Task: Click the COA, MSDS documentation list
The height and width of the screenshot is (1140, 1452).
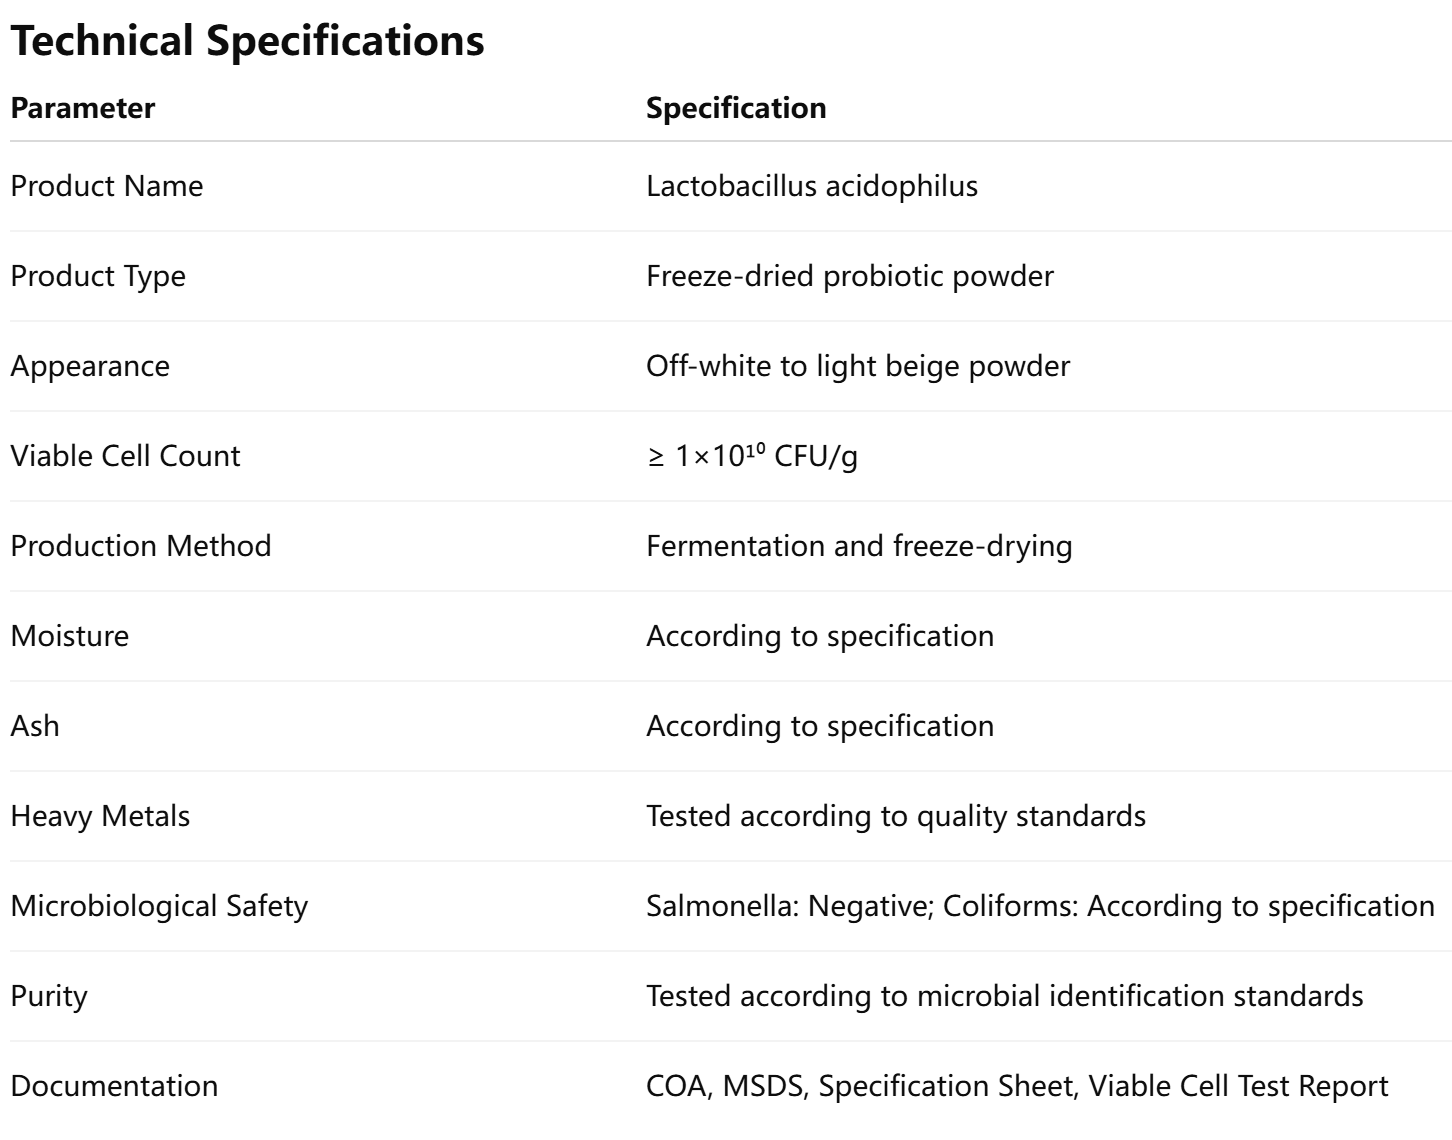Action: click(x=1017, y=1086)
